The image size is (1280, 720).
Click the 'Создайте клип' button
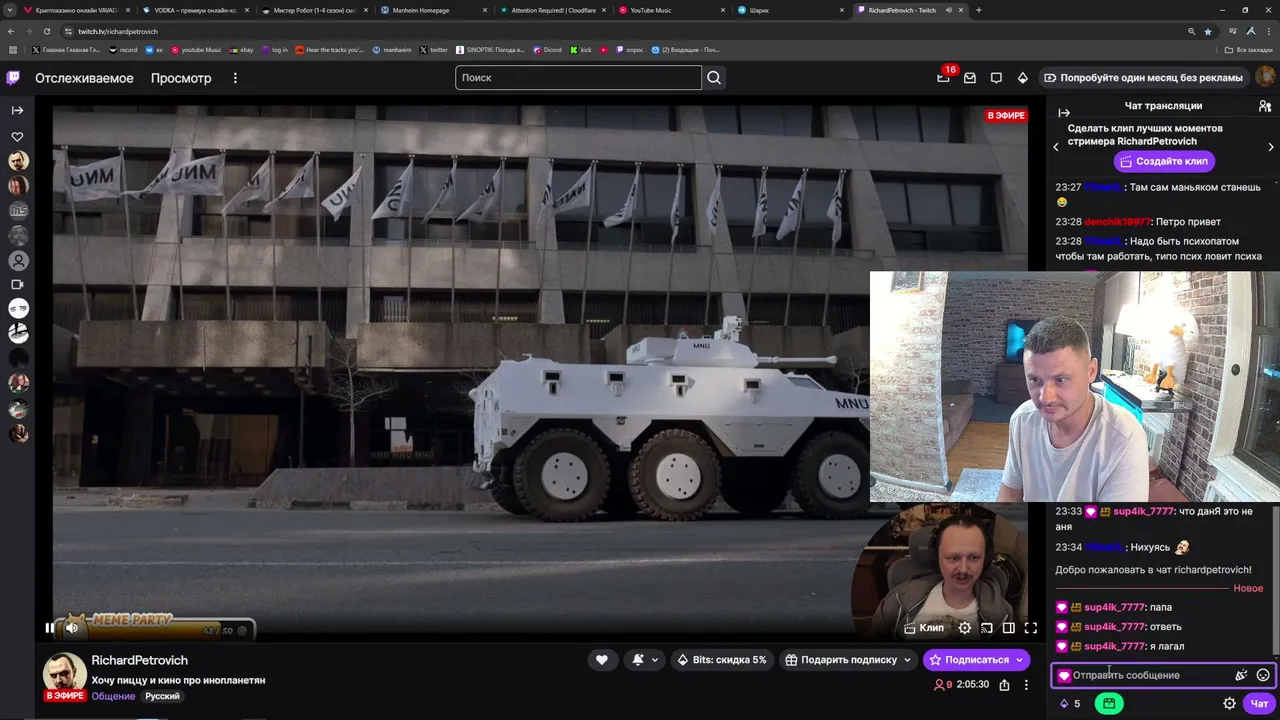click(x=1163, y=161)
